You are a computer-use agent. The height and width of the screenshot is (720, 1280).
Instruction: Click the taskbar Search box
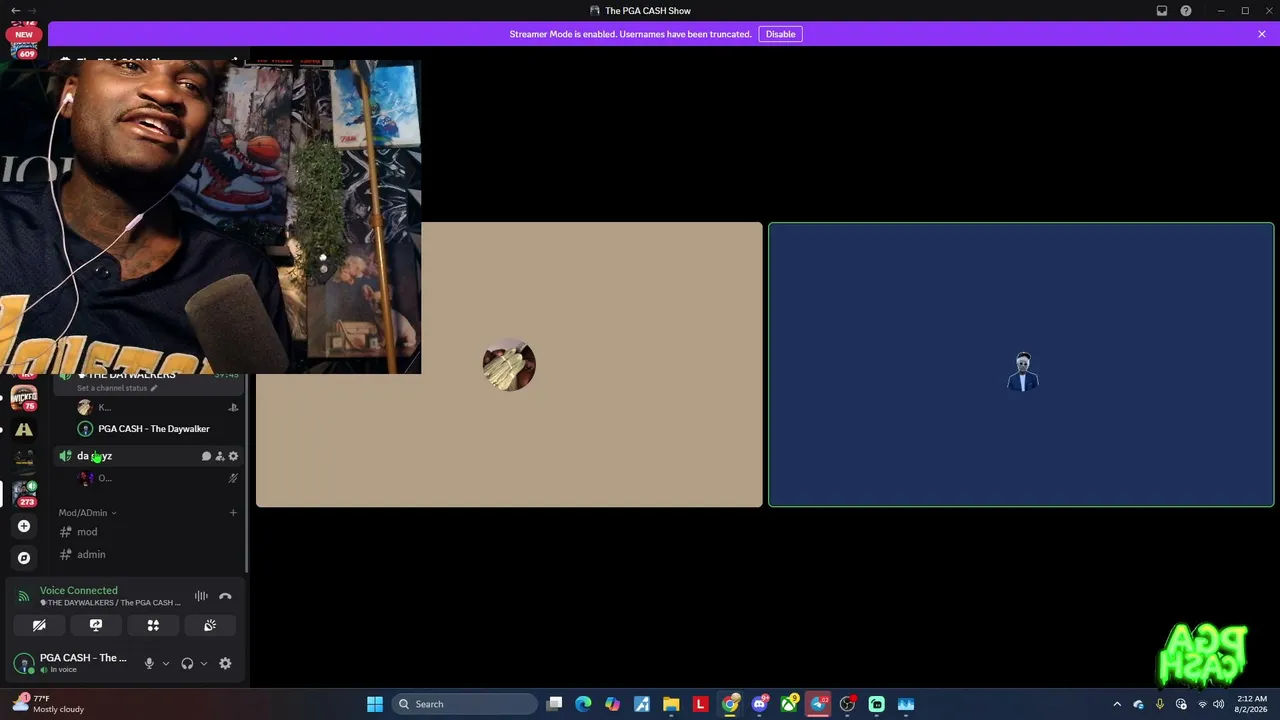point(464,704)
